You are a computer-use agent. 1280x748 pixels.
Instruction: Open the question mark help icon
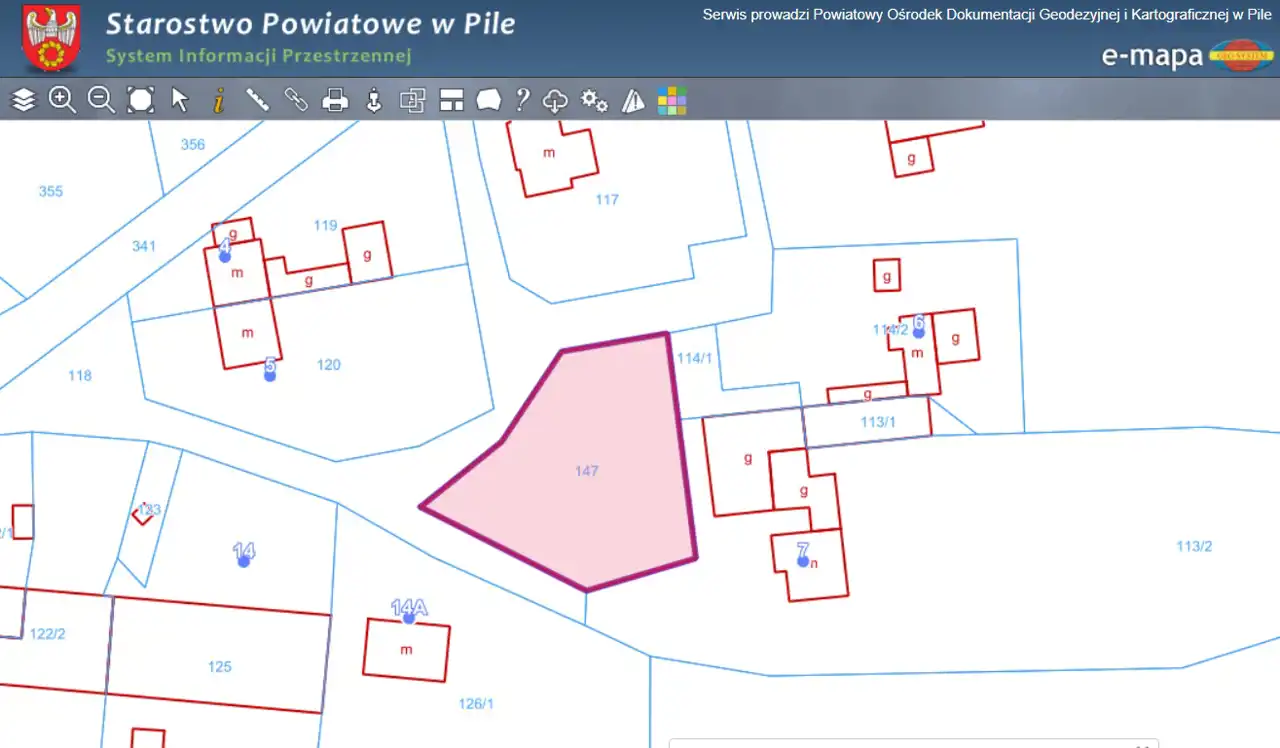pyautogui.click(x=522, y=100)
